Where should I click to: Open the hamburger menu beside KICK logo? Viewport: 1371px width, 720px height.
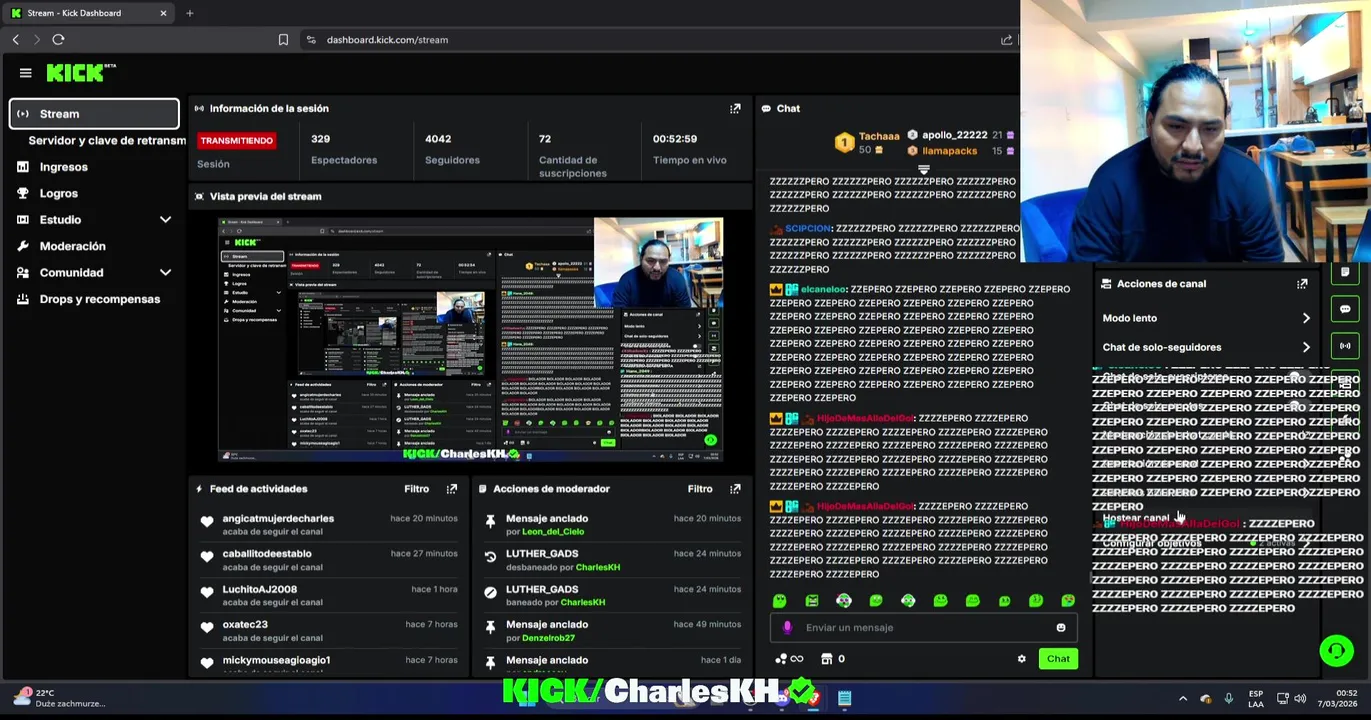[25, 73]
